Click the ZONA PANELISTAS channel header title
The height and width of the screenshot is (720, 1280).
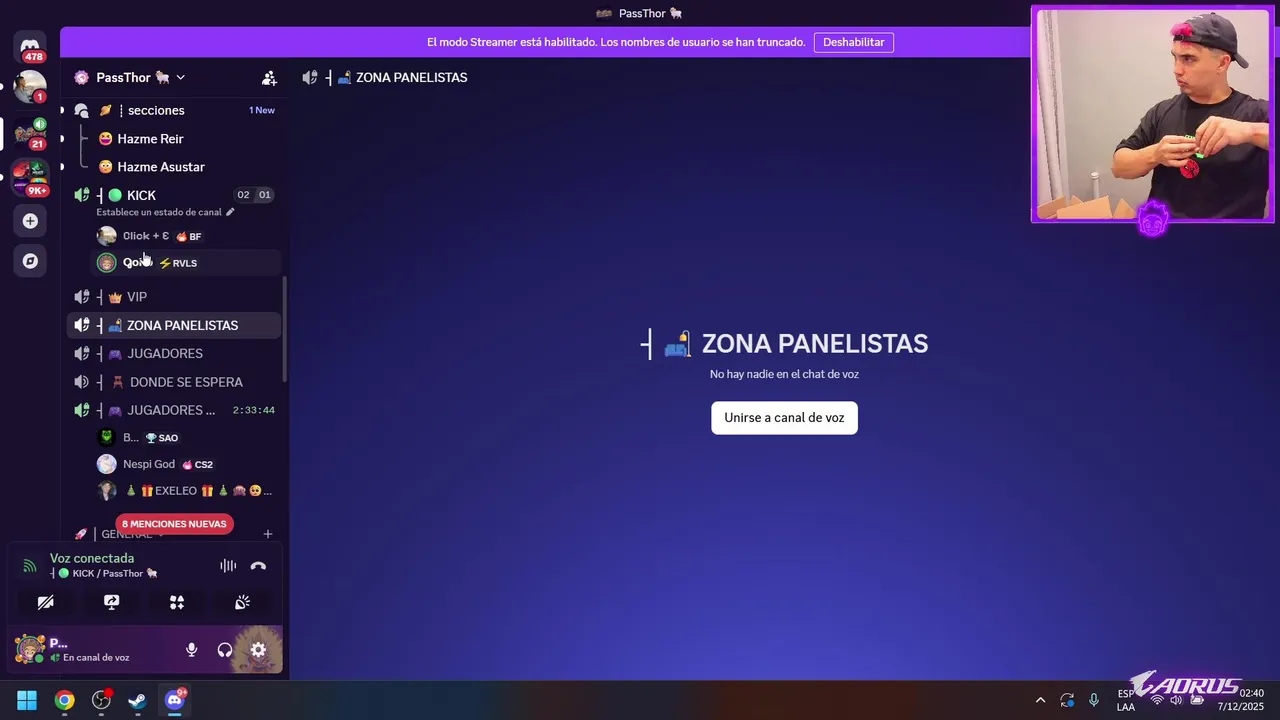[x=411, y=77]
